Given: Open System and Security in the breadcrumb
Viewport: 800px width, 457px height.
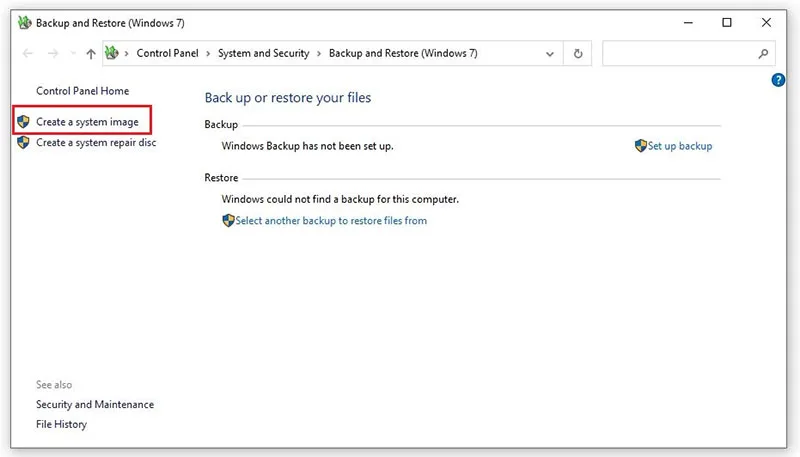Looking at the screenshot, I should click(x=263, y=53).
